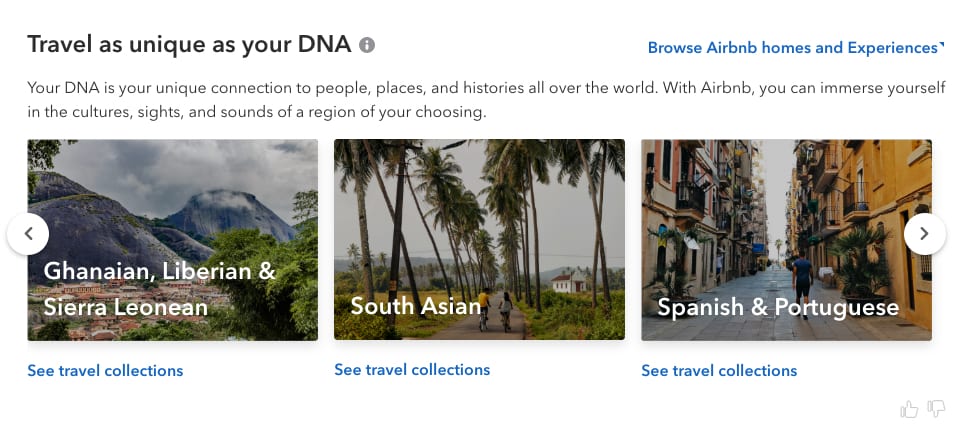Click the Ghanaian, Liberian & Sierra Leonean title
The image size is (977, 433).
[160, 288]
